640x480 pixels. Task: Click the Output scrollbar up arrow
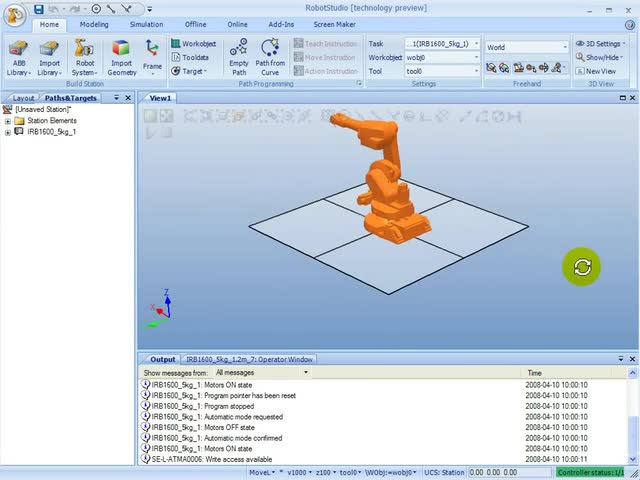click(x=633, y=373)
